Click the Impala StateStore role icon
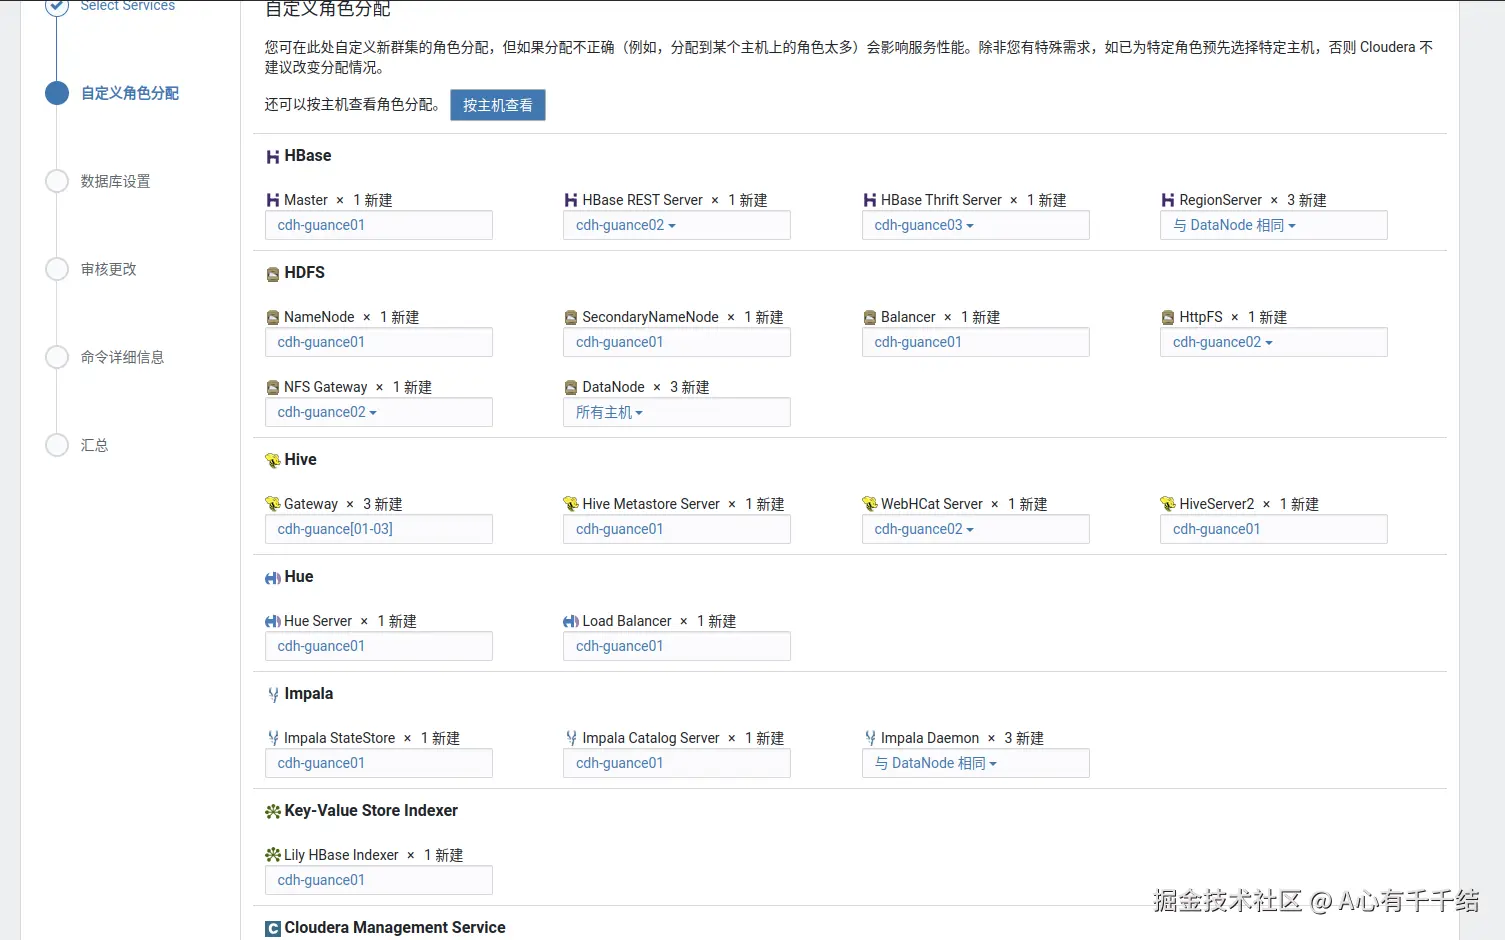The image size is (1505, 940). click(x=273, y=738)
